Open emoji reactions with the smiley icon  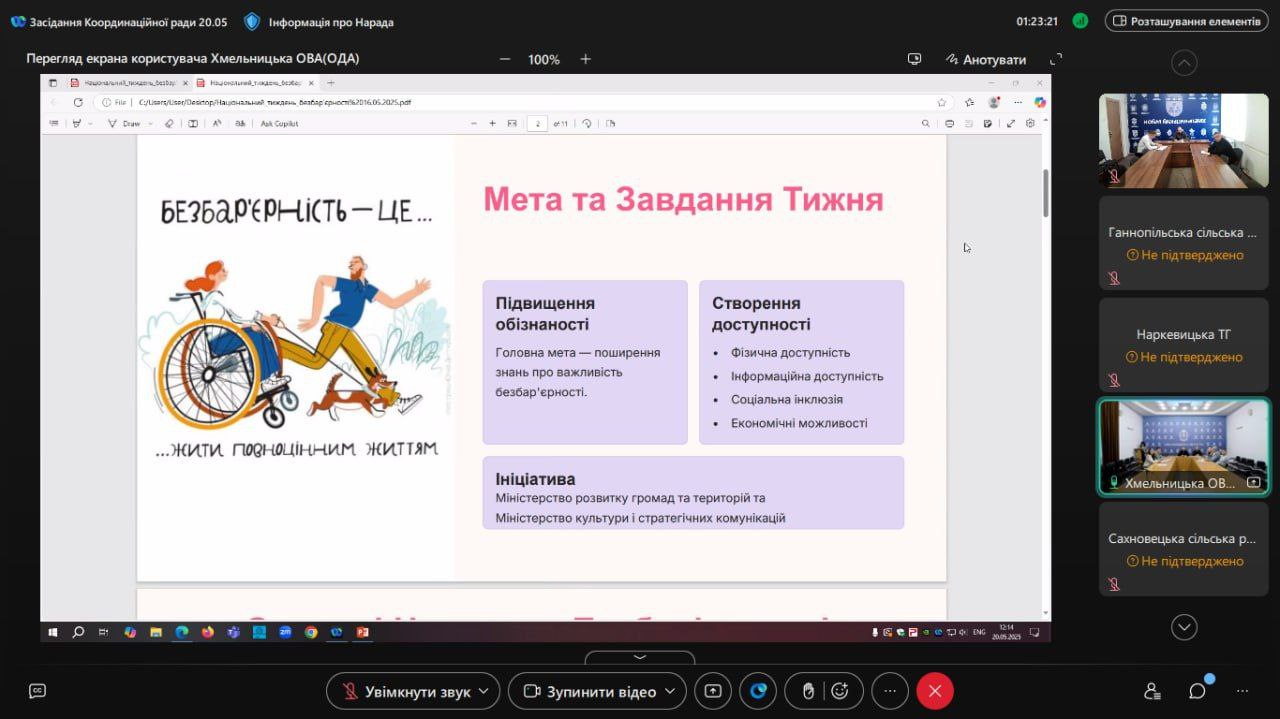point(840,691)
